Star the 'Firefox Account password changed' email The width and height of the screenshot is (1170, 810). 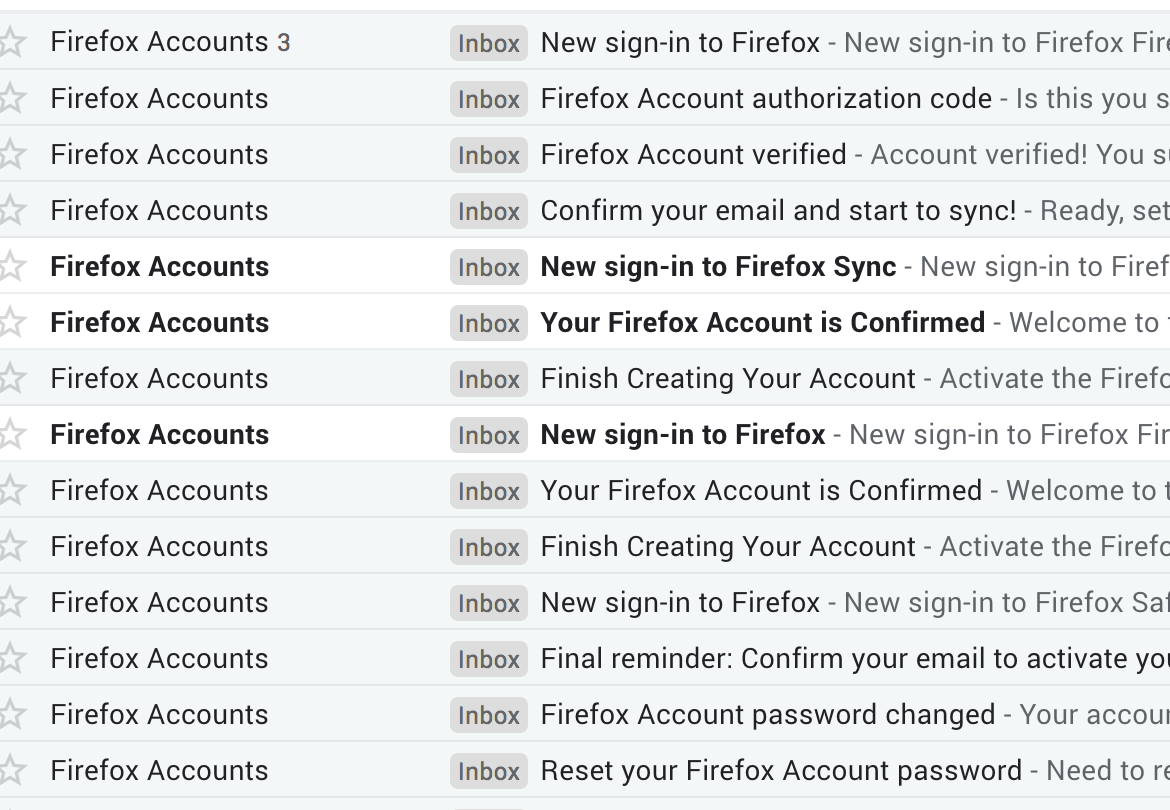[11, 714]
